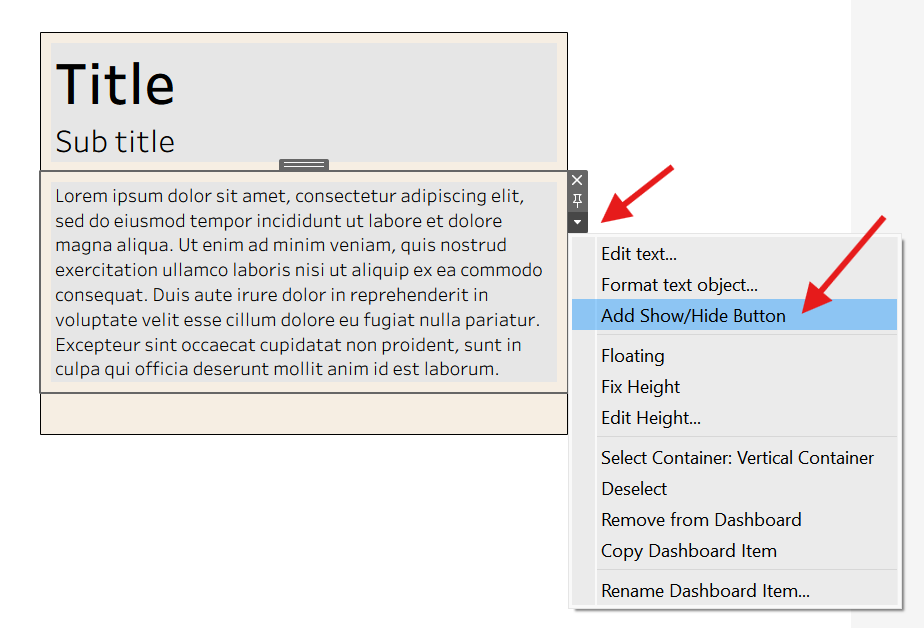Choose Edit text... from the context menu
Screen dimensions: 924x628
point(639,254)
